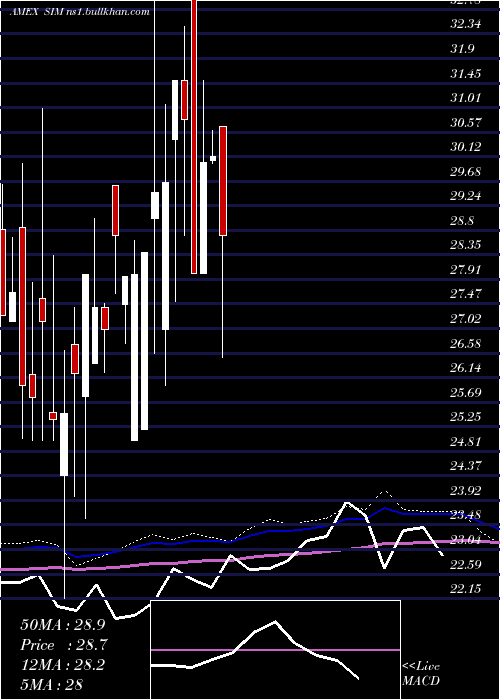500x700 pixels.
Task: Click the 28.35 price axis label
Action: point(466,245)
